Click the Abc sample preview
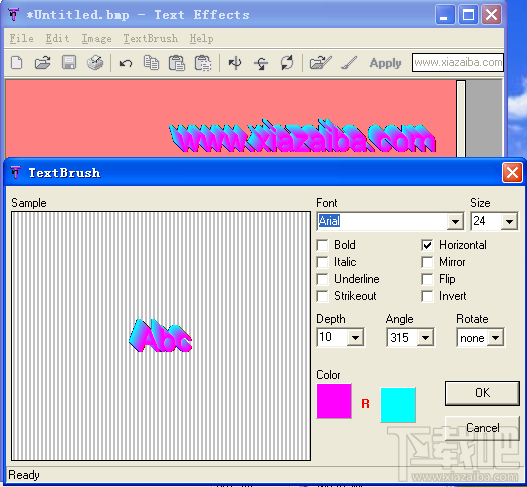Screen dimensions: 527x487 161,336
